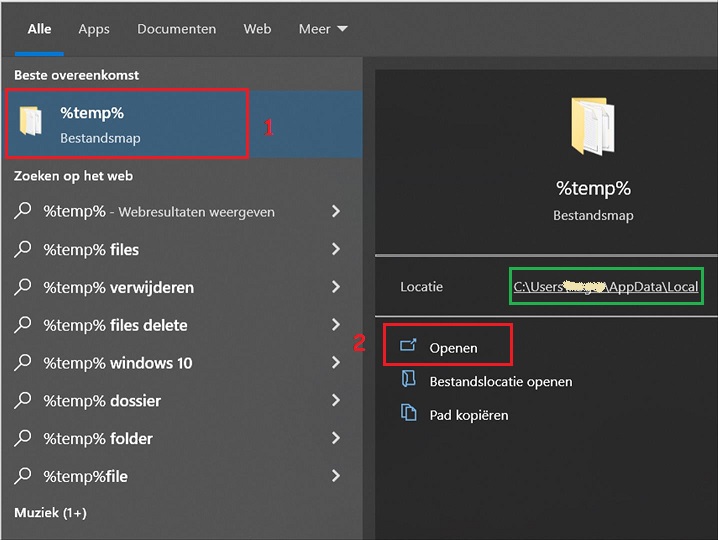Open the %temp% best match folder icon
718x540 pixels.
32,122
